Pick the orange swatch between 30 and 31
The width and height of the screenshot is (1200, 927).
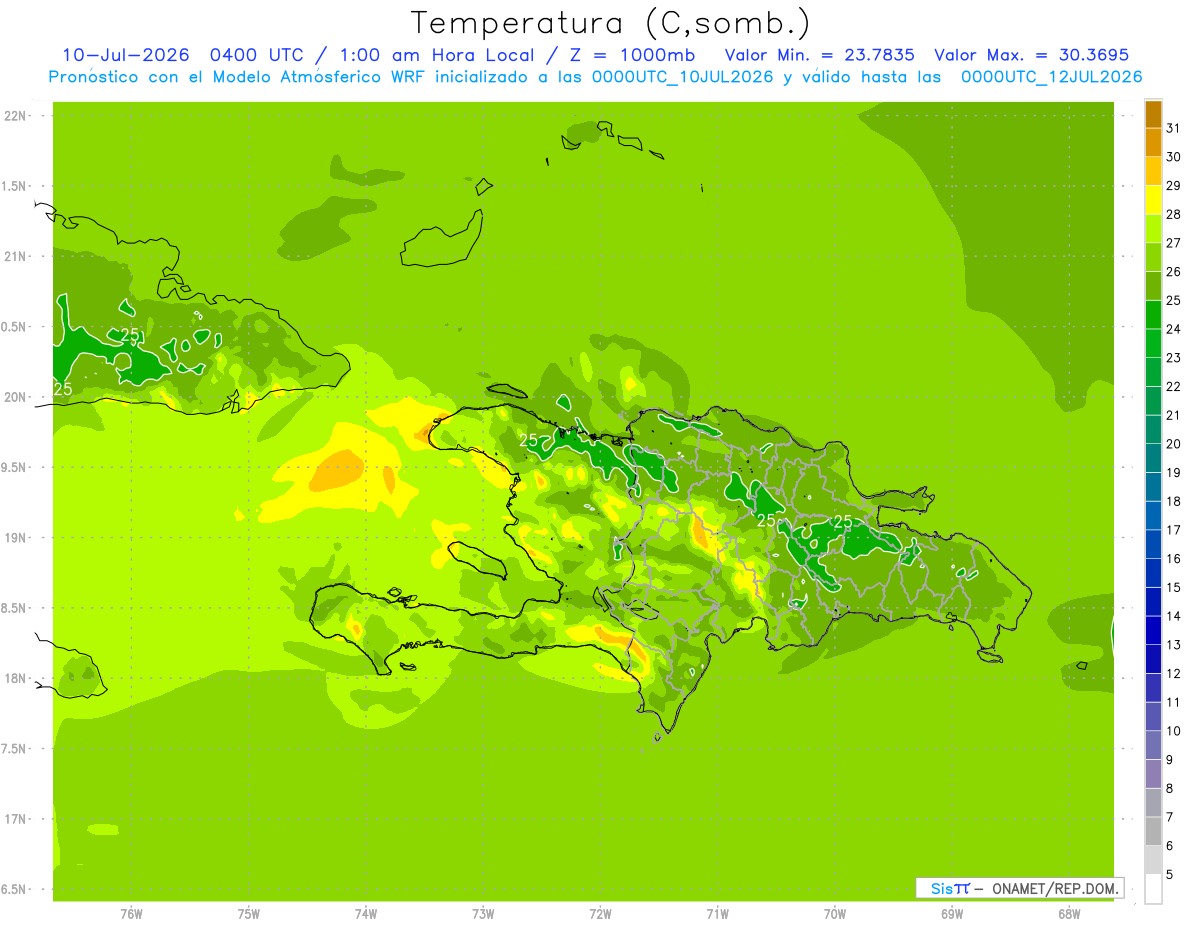click(1153, 142)
